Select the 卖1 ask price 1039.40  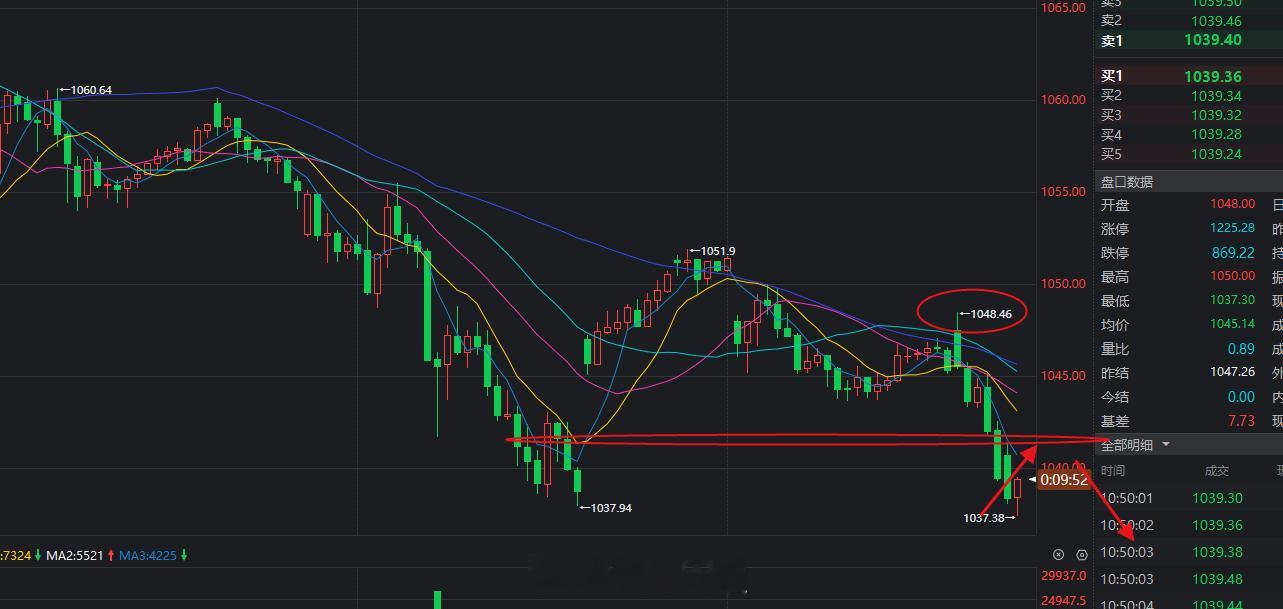(x=1213, y=40)
